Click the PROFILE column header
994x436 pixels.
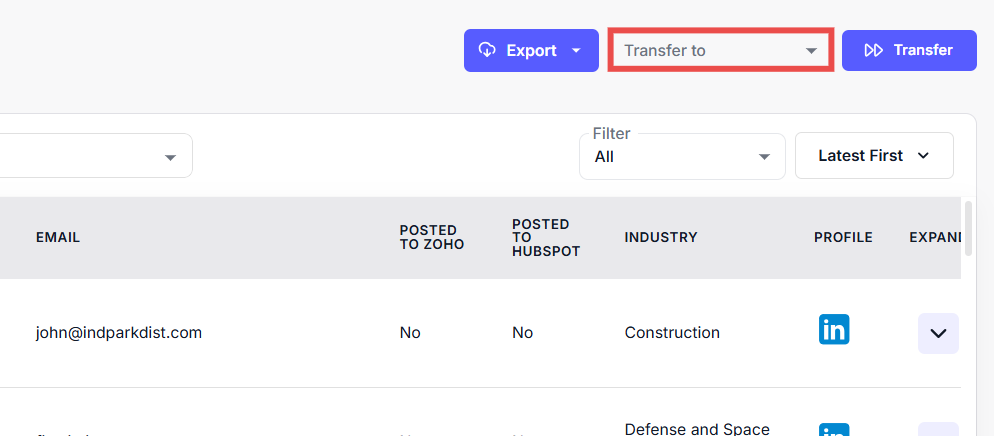(843, 237)
